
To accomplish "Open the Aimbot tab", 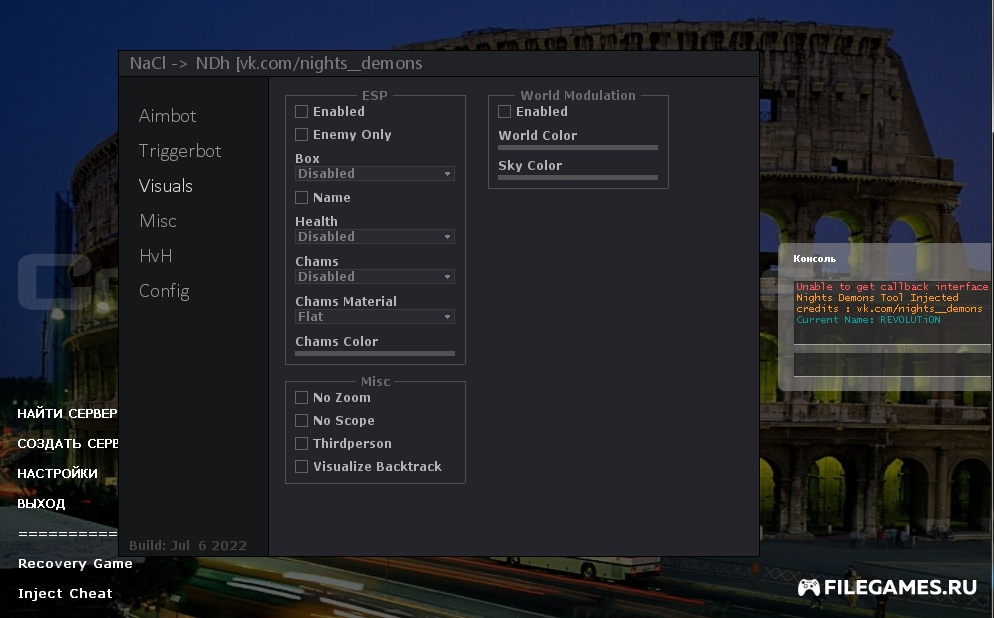I will 167,116.
